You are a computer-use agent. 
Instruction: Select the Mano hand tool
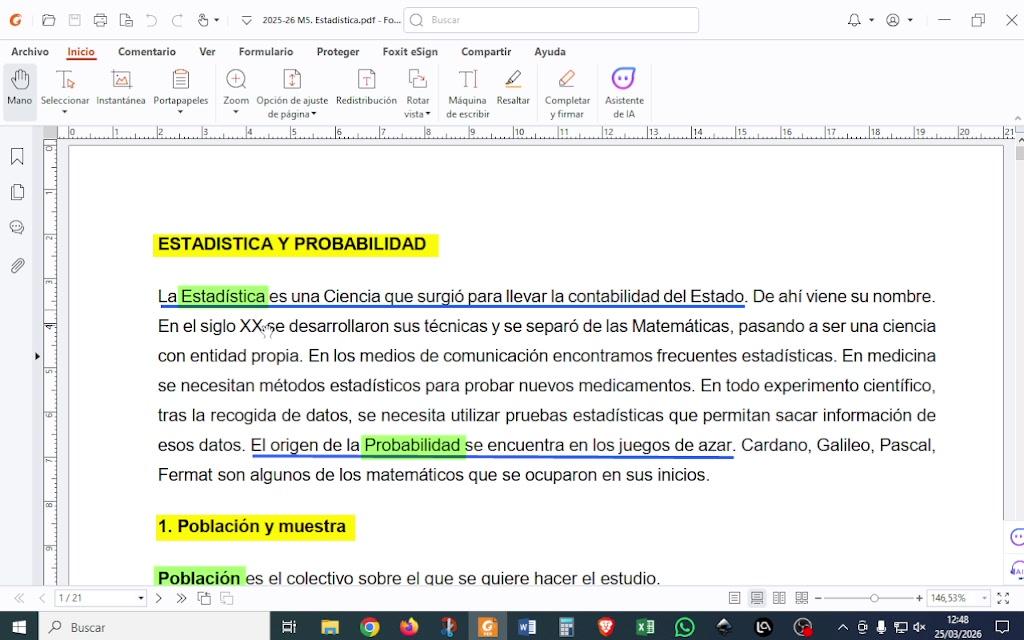coord(19,88)
